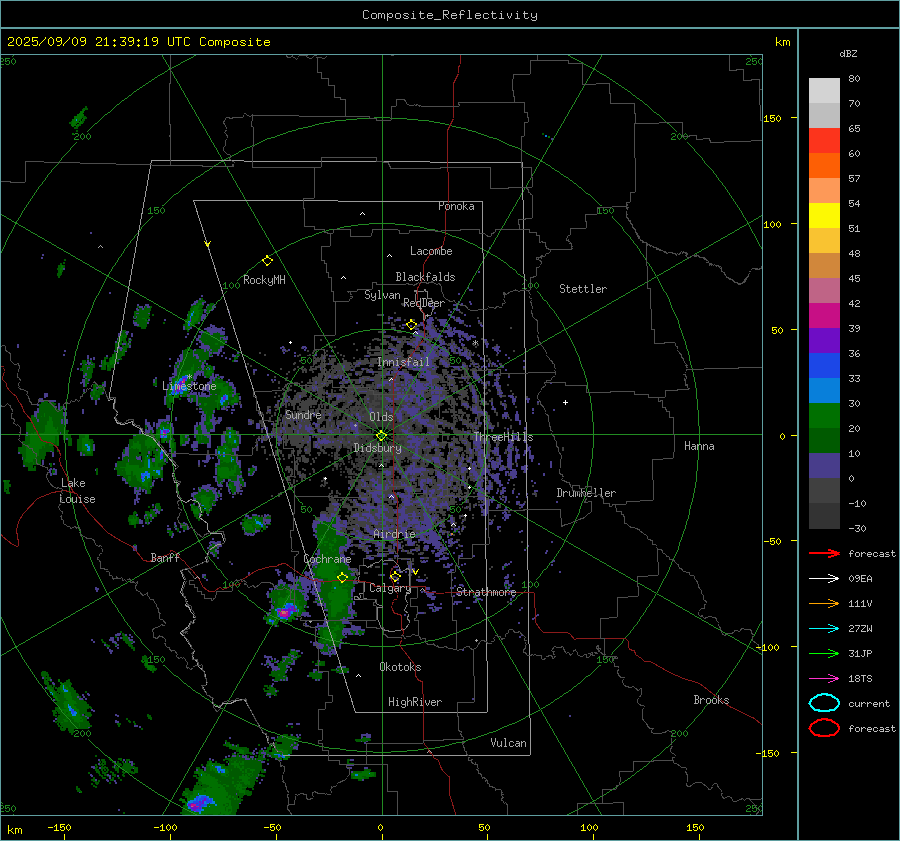Click the Ponoka label

(x=456, y=206)
